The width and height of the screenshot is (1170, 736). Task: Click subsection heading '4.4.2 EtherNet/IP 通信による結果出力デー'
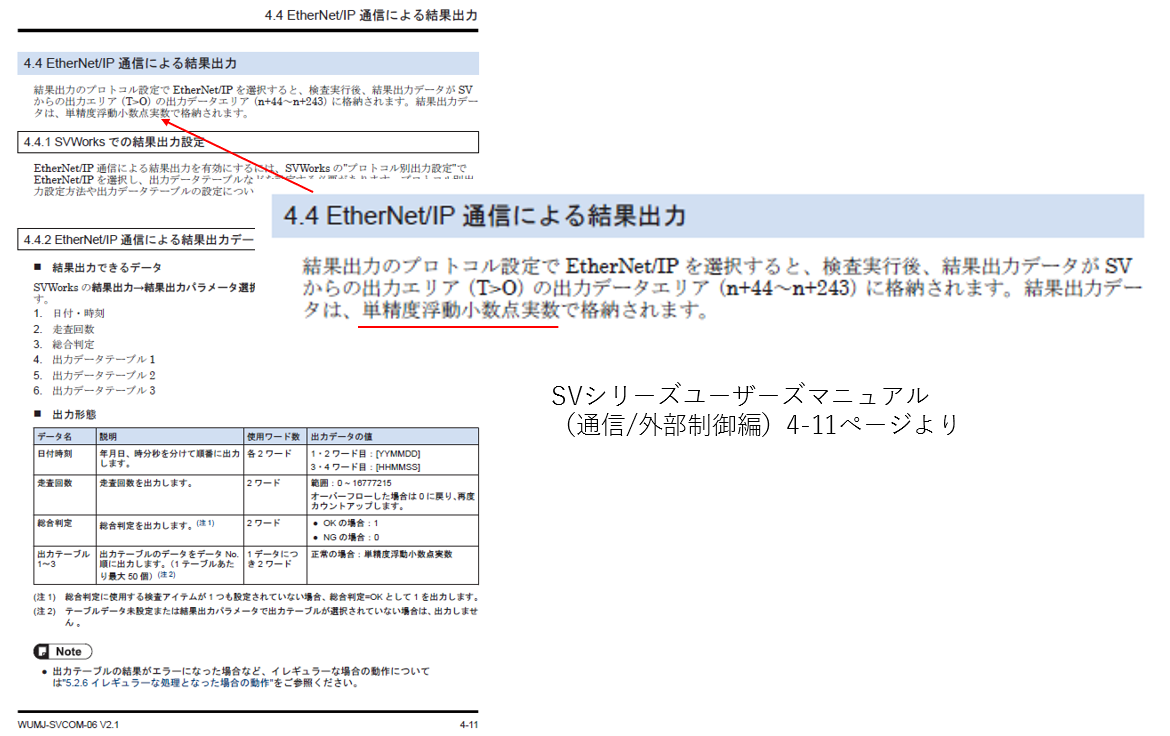tap(138, 240)
